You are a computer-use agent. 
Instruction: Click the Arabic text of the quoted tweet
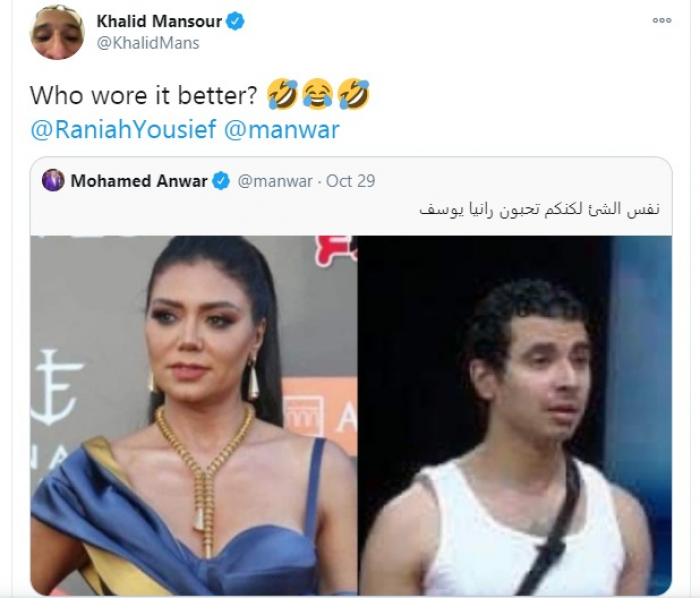(539, 209)
